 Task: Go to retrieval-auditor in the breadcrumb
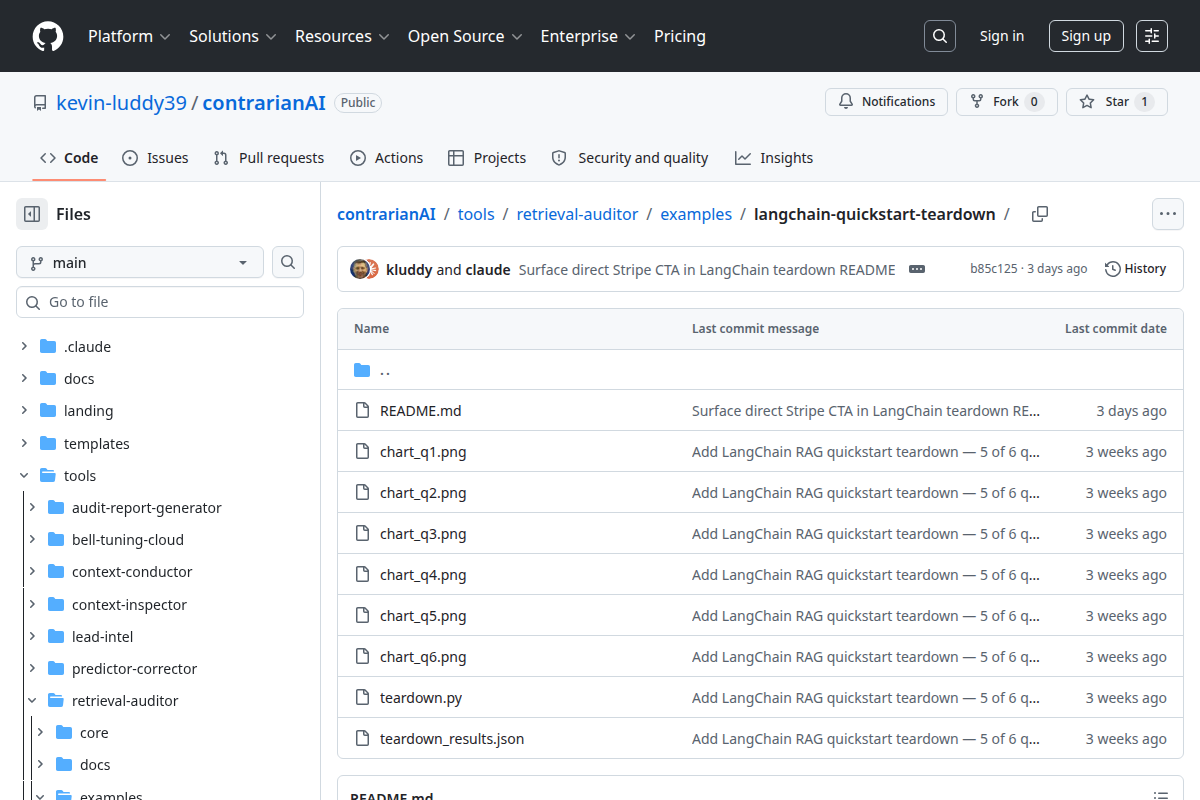[x=578, y=214]
